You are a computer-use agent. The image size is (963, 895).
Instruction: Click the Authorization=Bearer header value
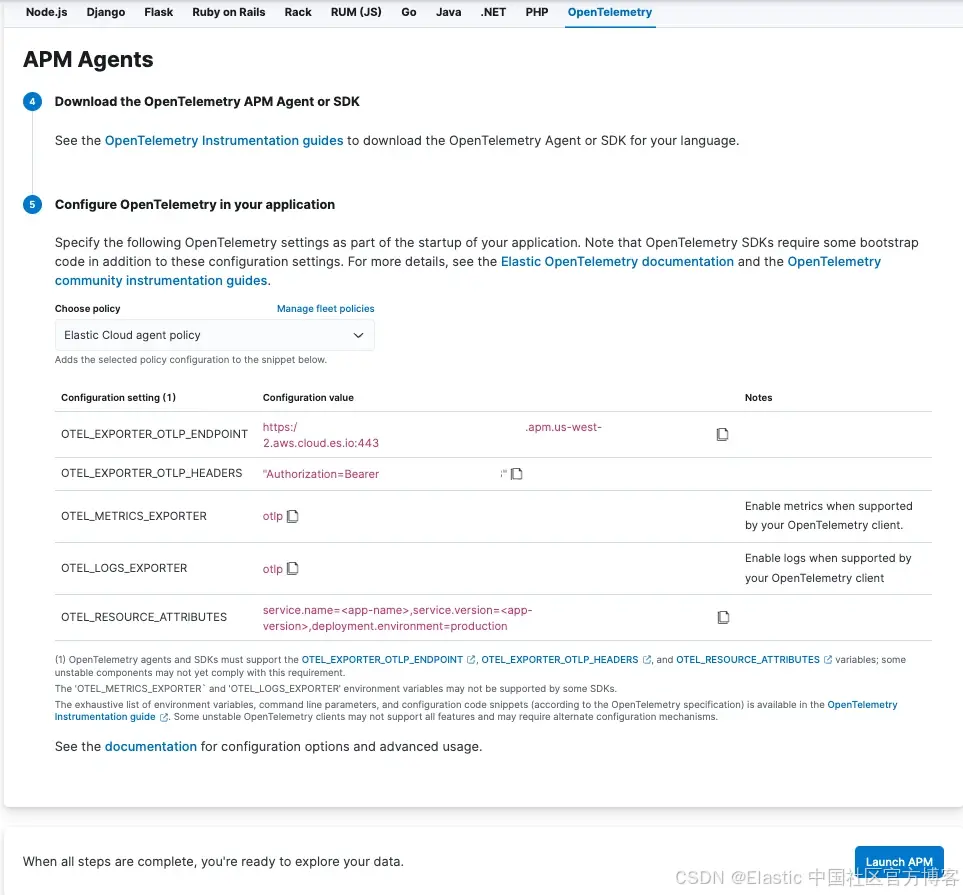321,474
